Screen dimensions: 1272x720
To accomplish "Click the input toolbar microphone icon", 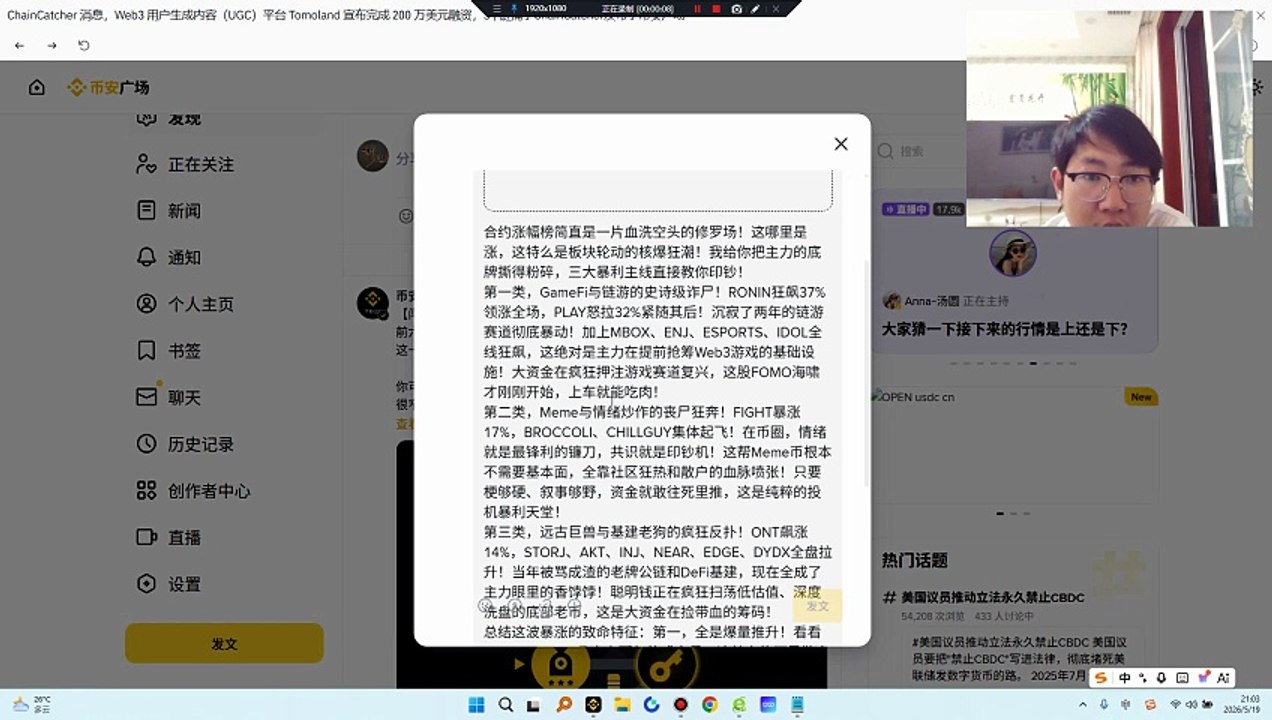I will point(1161,678).
